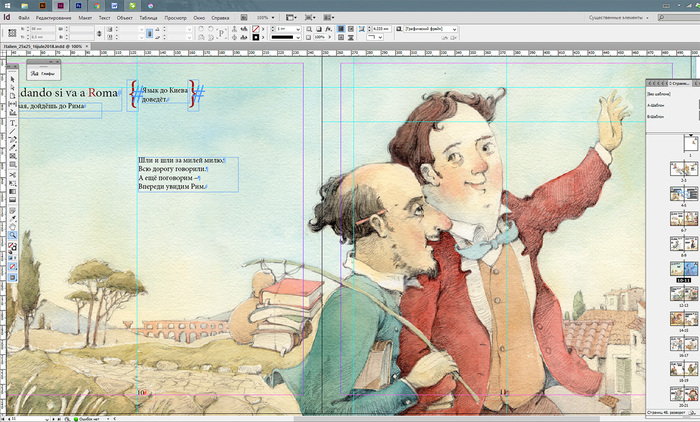Viewport: 700px width, 422px height.
Task: Open the Таблица menu
Action: click(148, 18)
